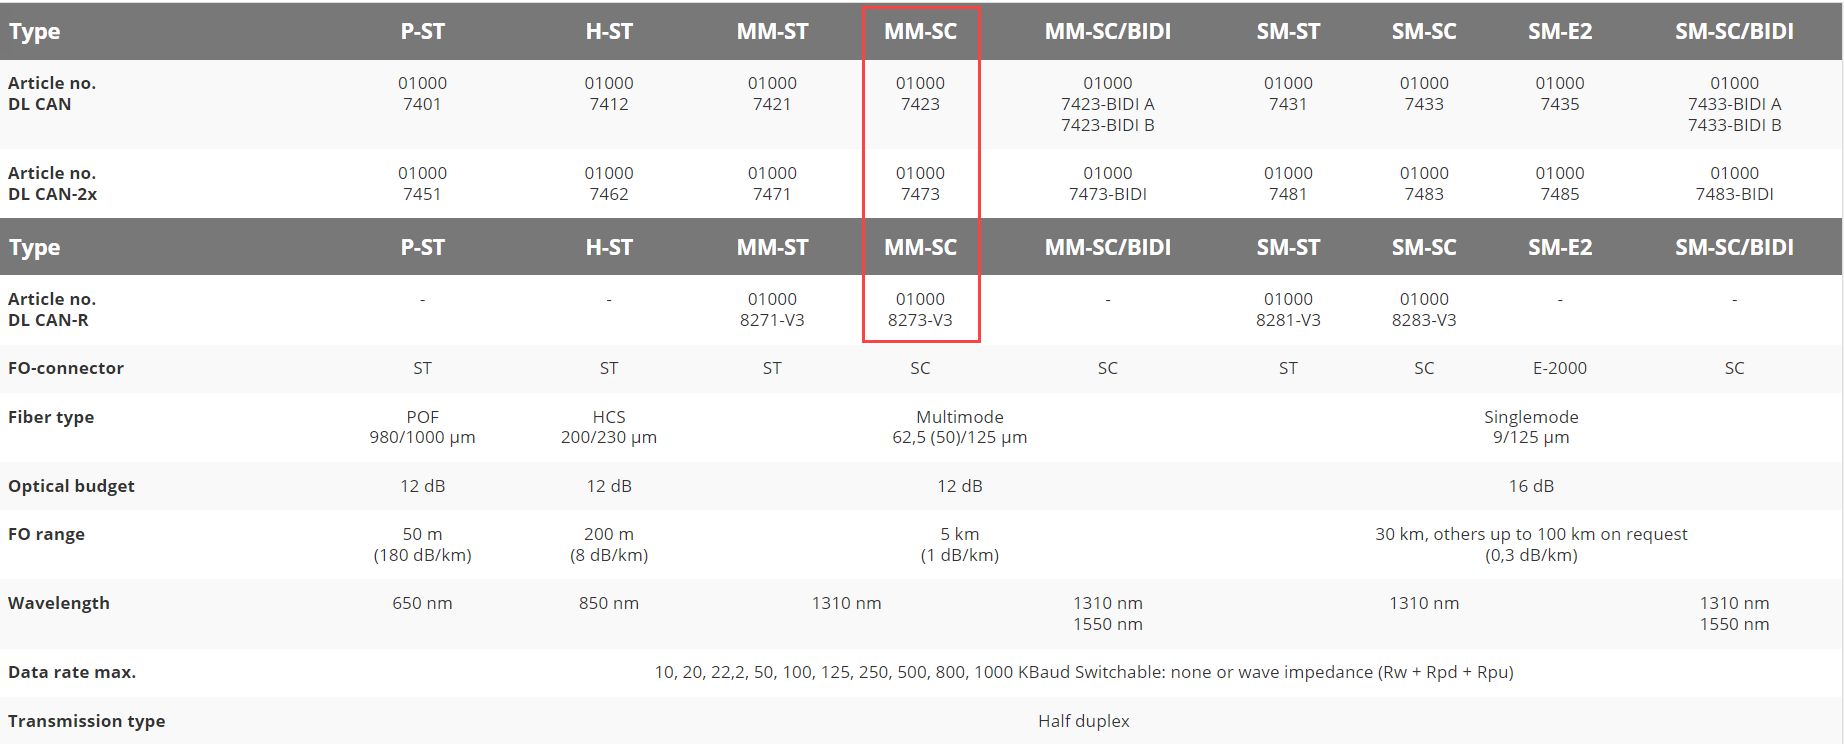Image resolution: width=1844 pixels, height=744 pixels.
Task: Click the Article no. DL CAN-R row label
Action: [x=52, y=310]
